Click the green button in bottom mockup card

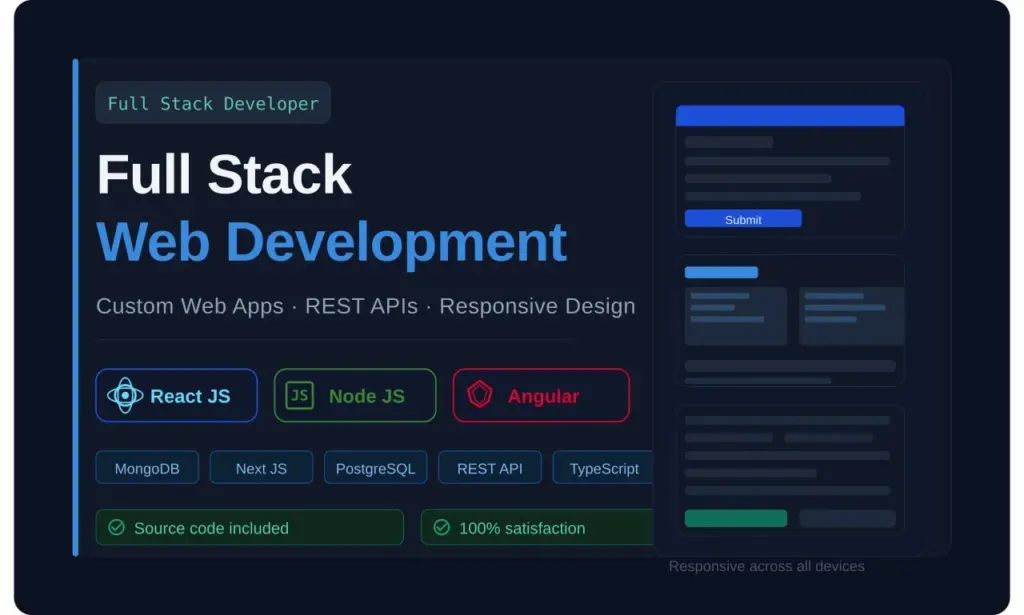point(735,518)
